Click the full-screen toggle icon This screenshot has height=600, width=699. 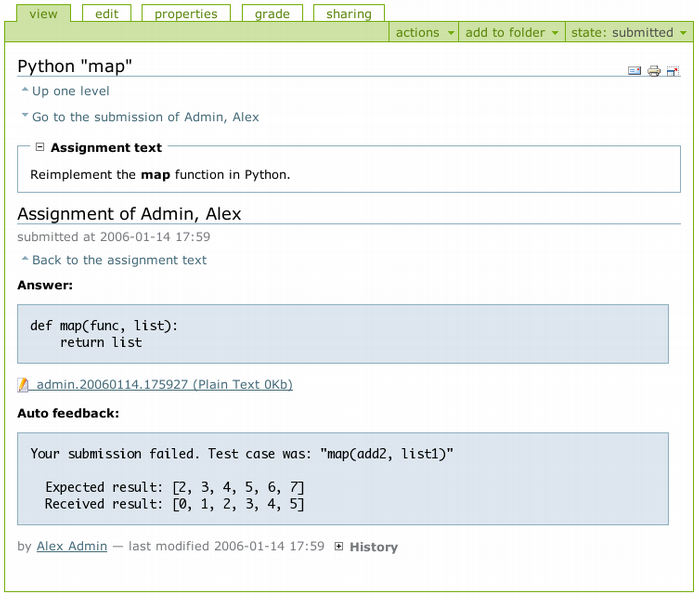coord(673,71)
